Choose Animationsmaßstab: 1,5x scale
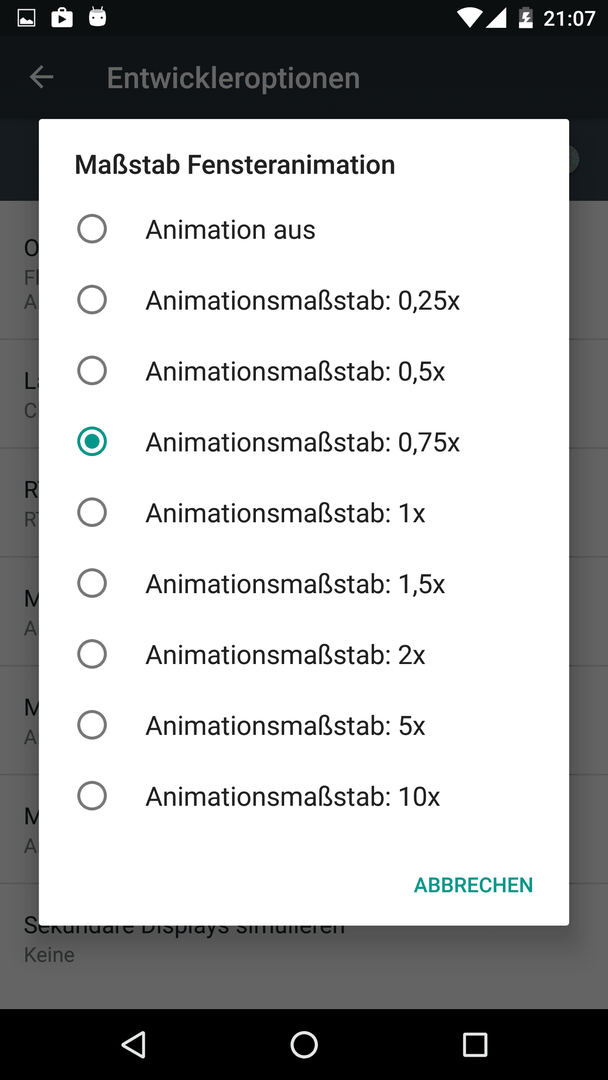This screenshot has height=1080, width=608. 304,584
